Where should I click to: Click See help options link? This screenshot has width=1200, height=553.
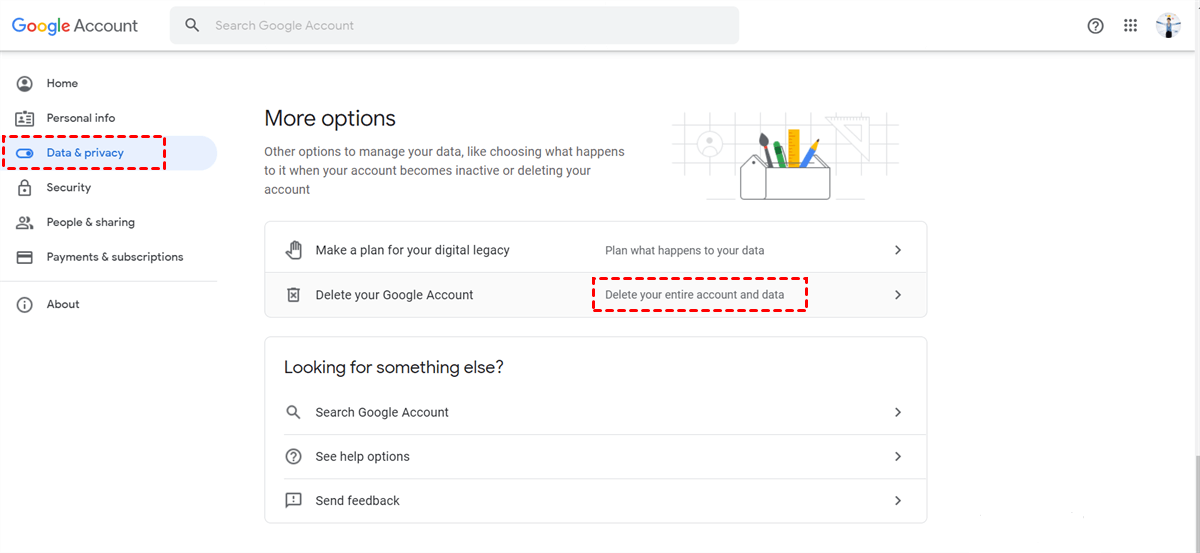pyautogui.click(x=362, y=456)
